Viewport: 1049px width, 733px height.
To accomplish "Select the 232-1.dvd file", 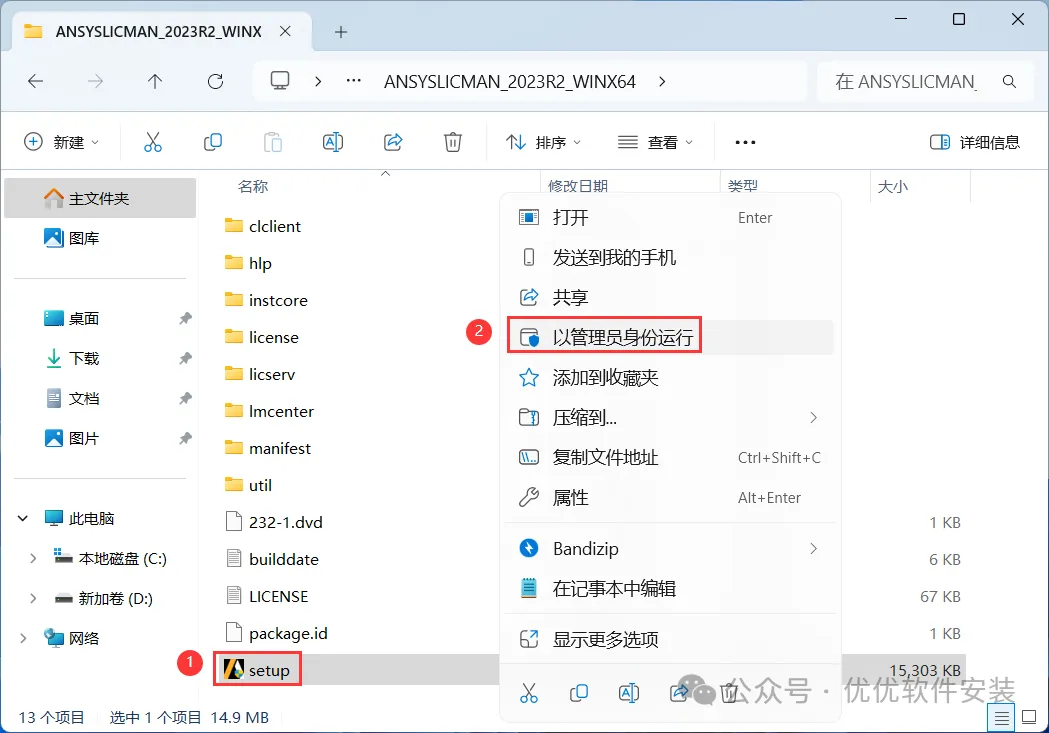I will pos(274,522).
